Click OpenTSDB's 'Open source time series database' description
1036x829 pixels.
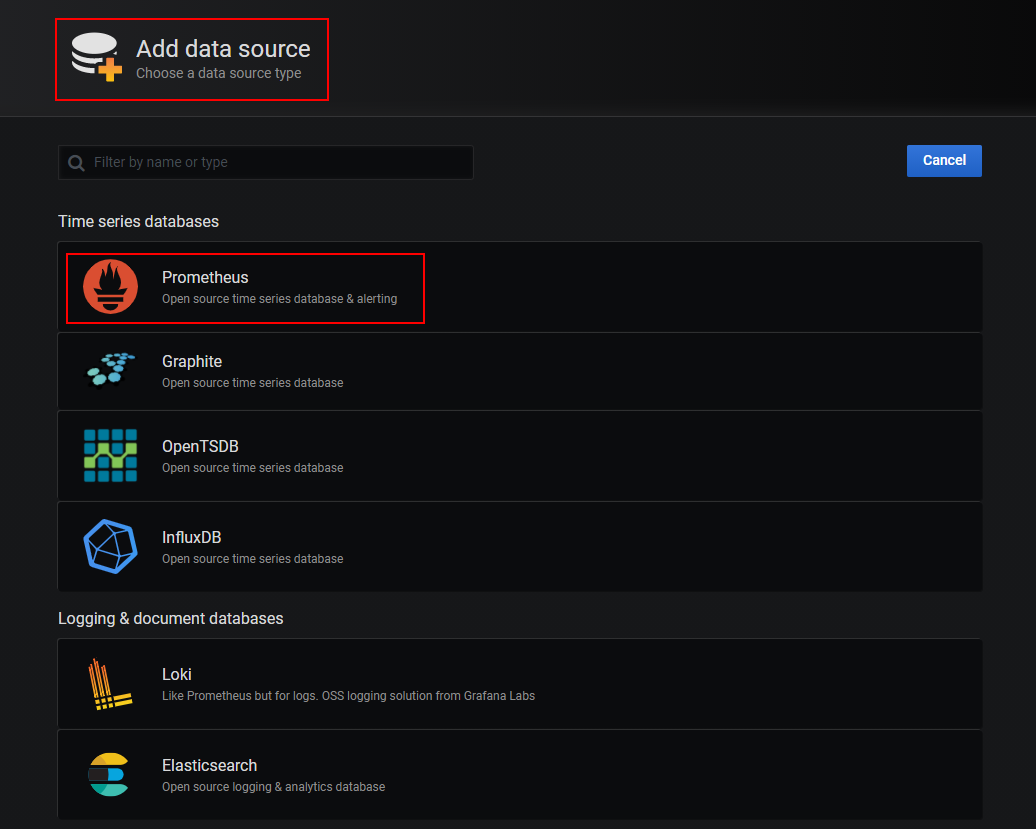point(252,468)
